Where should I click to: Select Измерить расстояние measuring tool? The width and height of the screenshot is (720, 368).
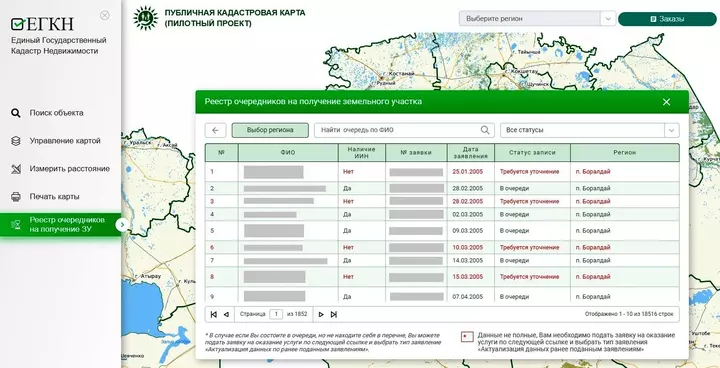click(x=69, y=169)
